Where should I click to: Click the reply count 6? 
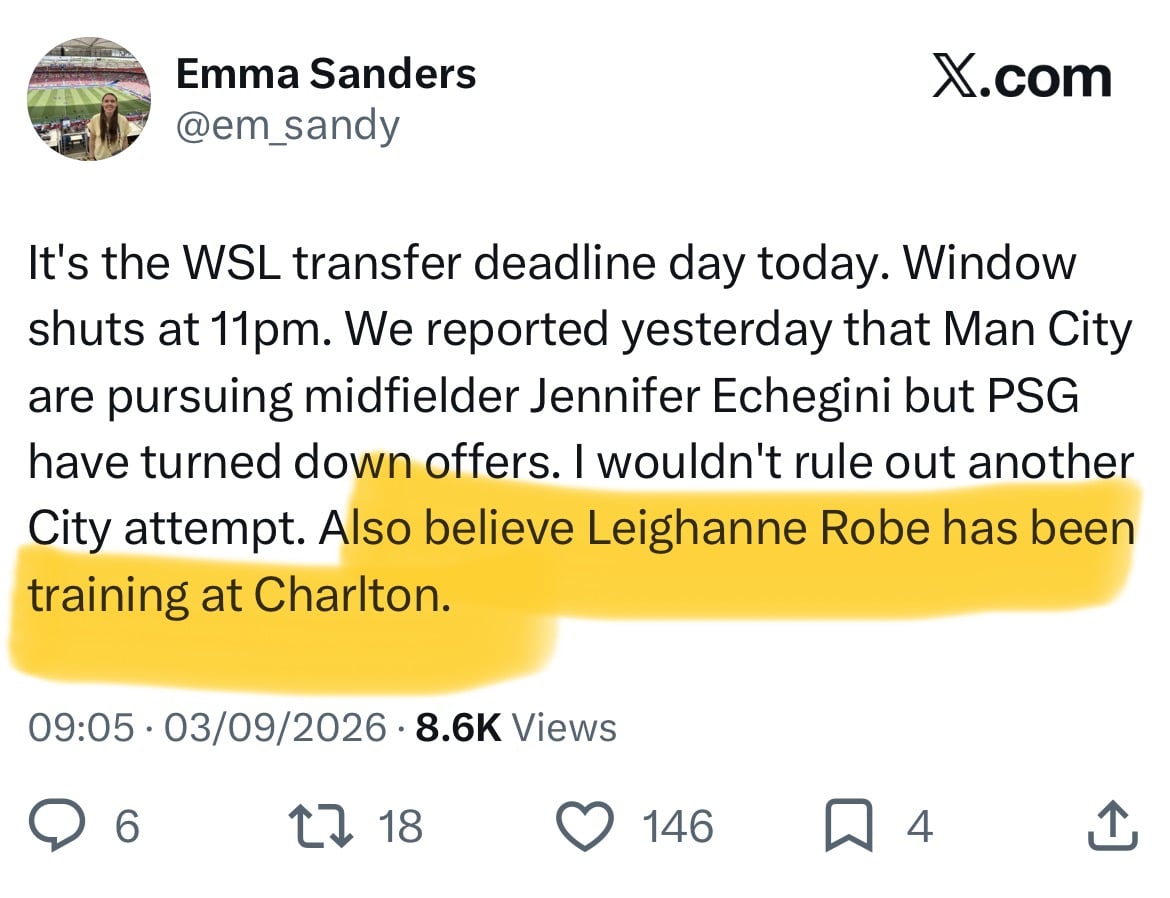[x=128, y=826]
